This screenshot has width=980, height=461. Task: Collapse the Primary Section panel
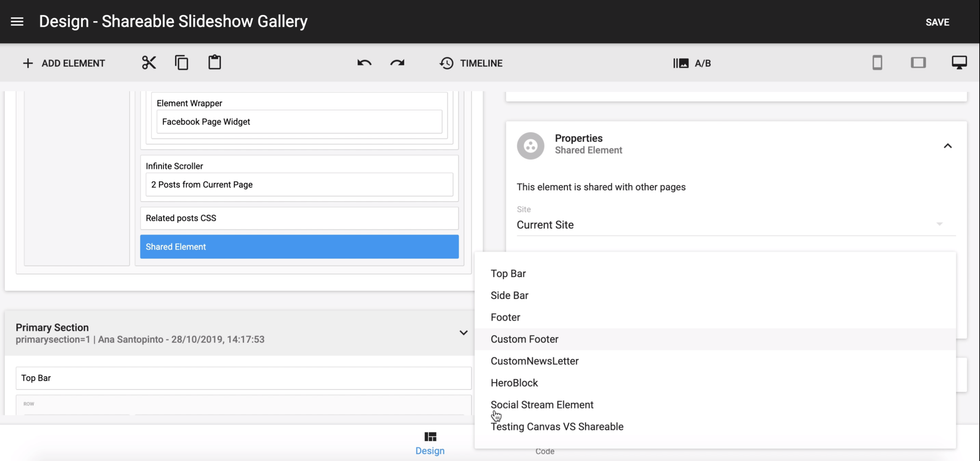tap(463, 333)
